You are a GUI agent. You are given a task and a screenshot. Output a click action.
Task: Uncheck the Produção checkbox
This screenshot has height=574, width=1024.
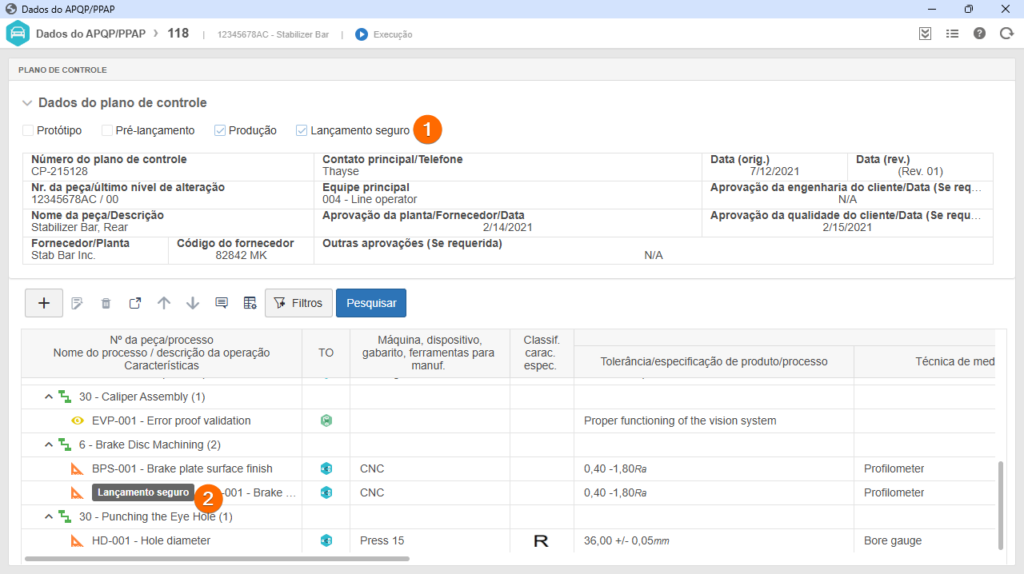220,131
